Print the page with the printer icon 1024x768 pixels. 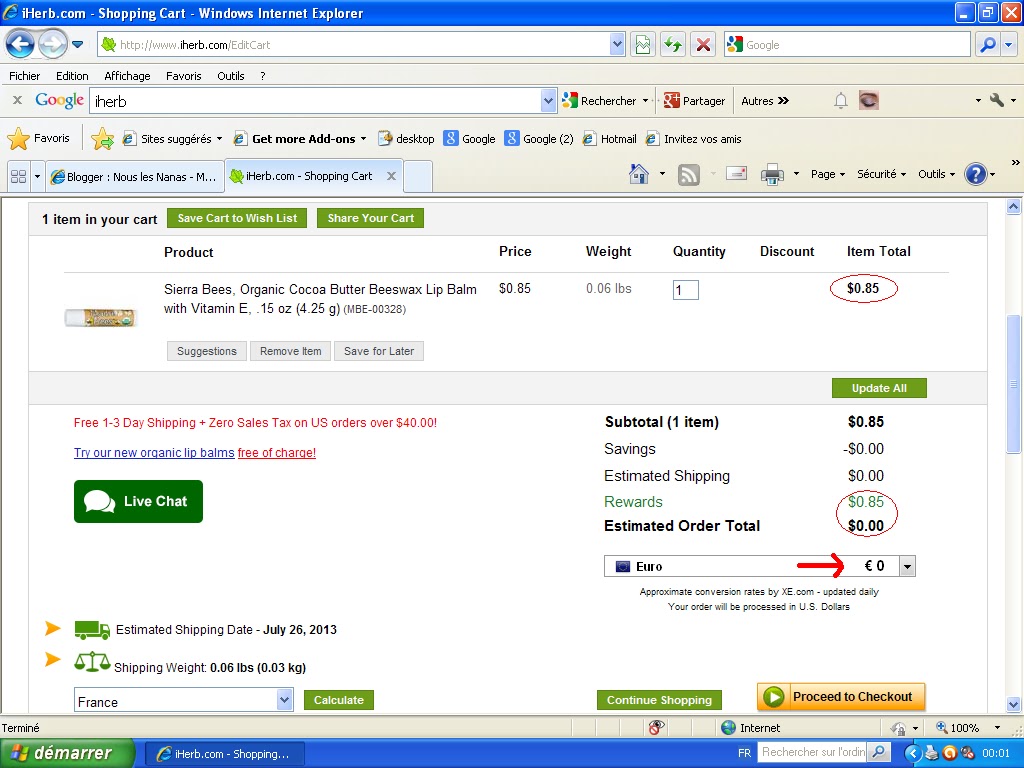[772, 174]
